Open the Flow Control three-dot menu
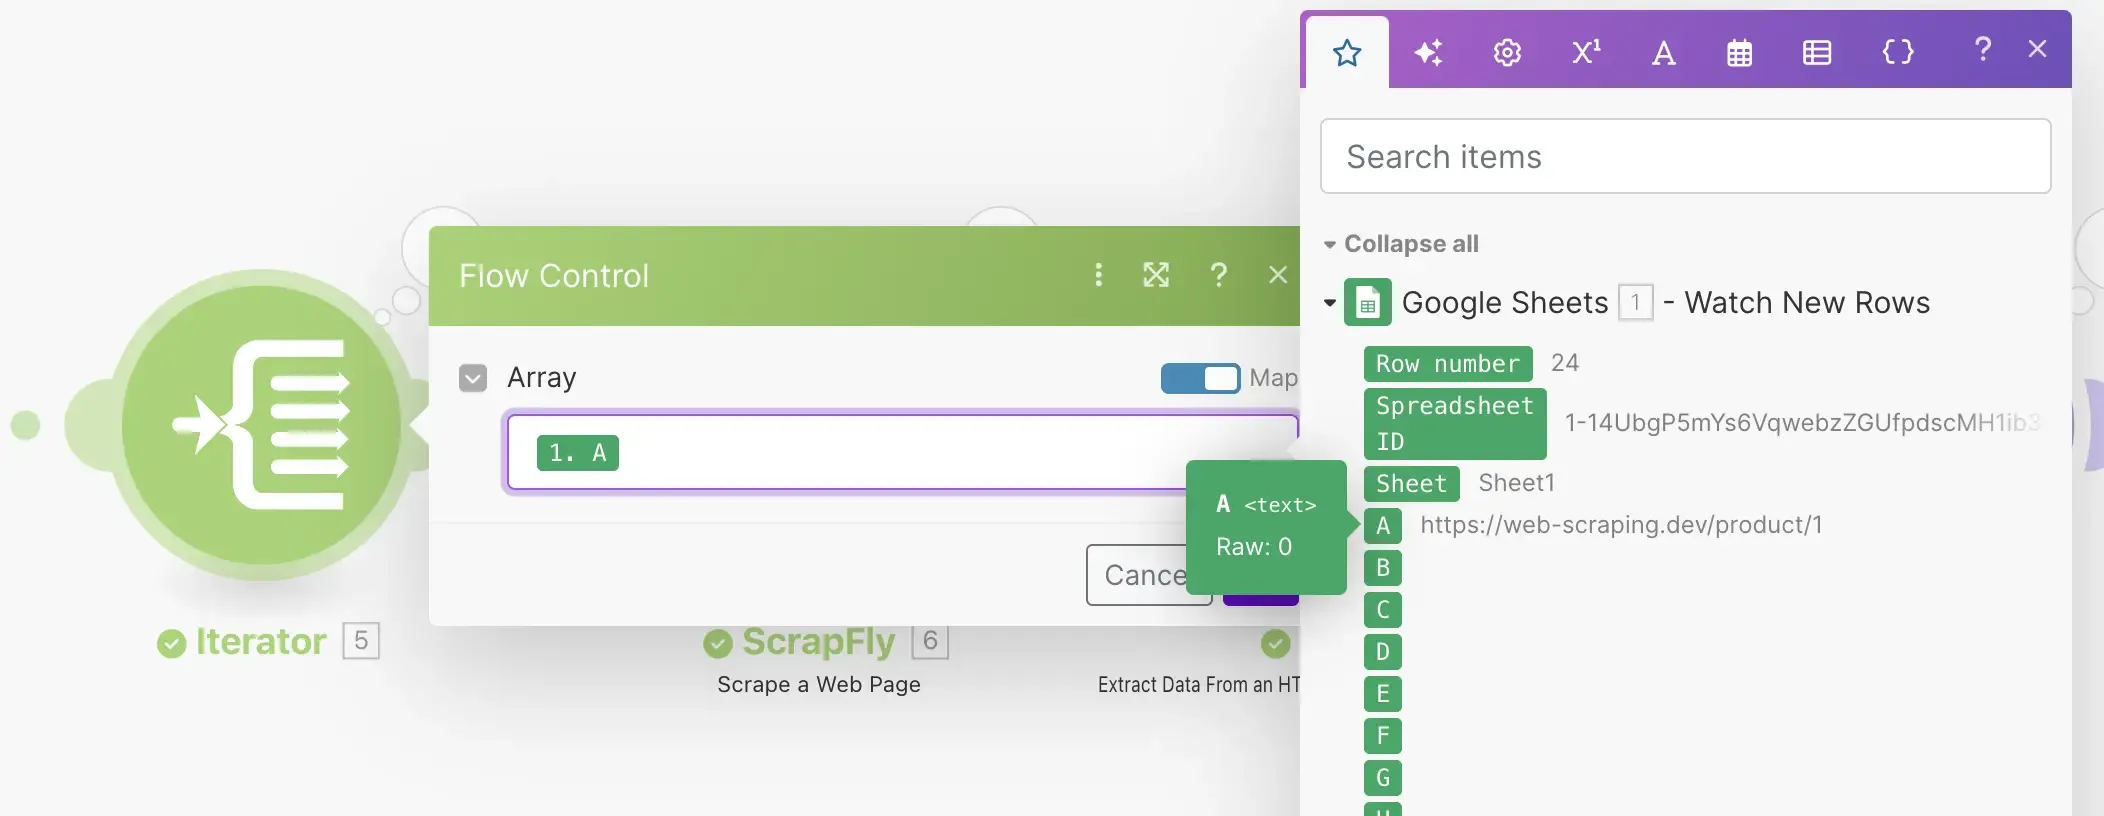The width and height of the screenshot is (2104, 816). pos(1098,275)
